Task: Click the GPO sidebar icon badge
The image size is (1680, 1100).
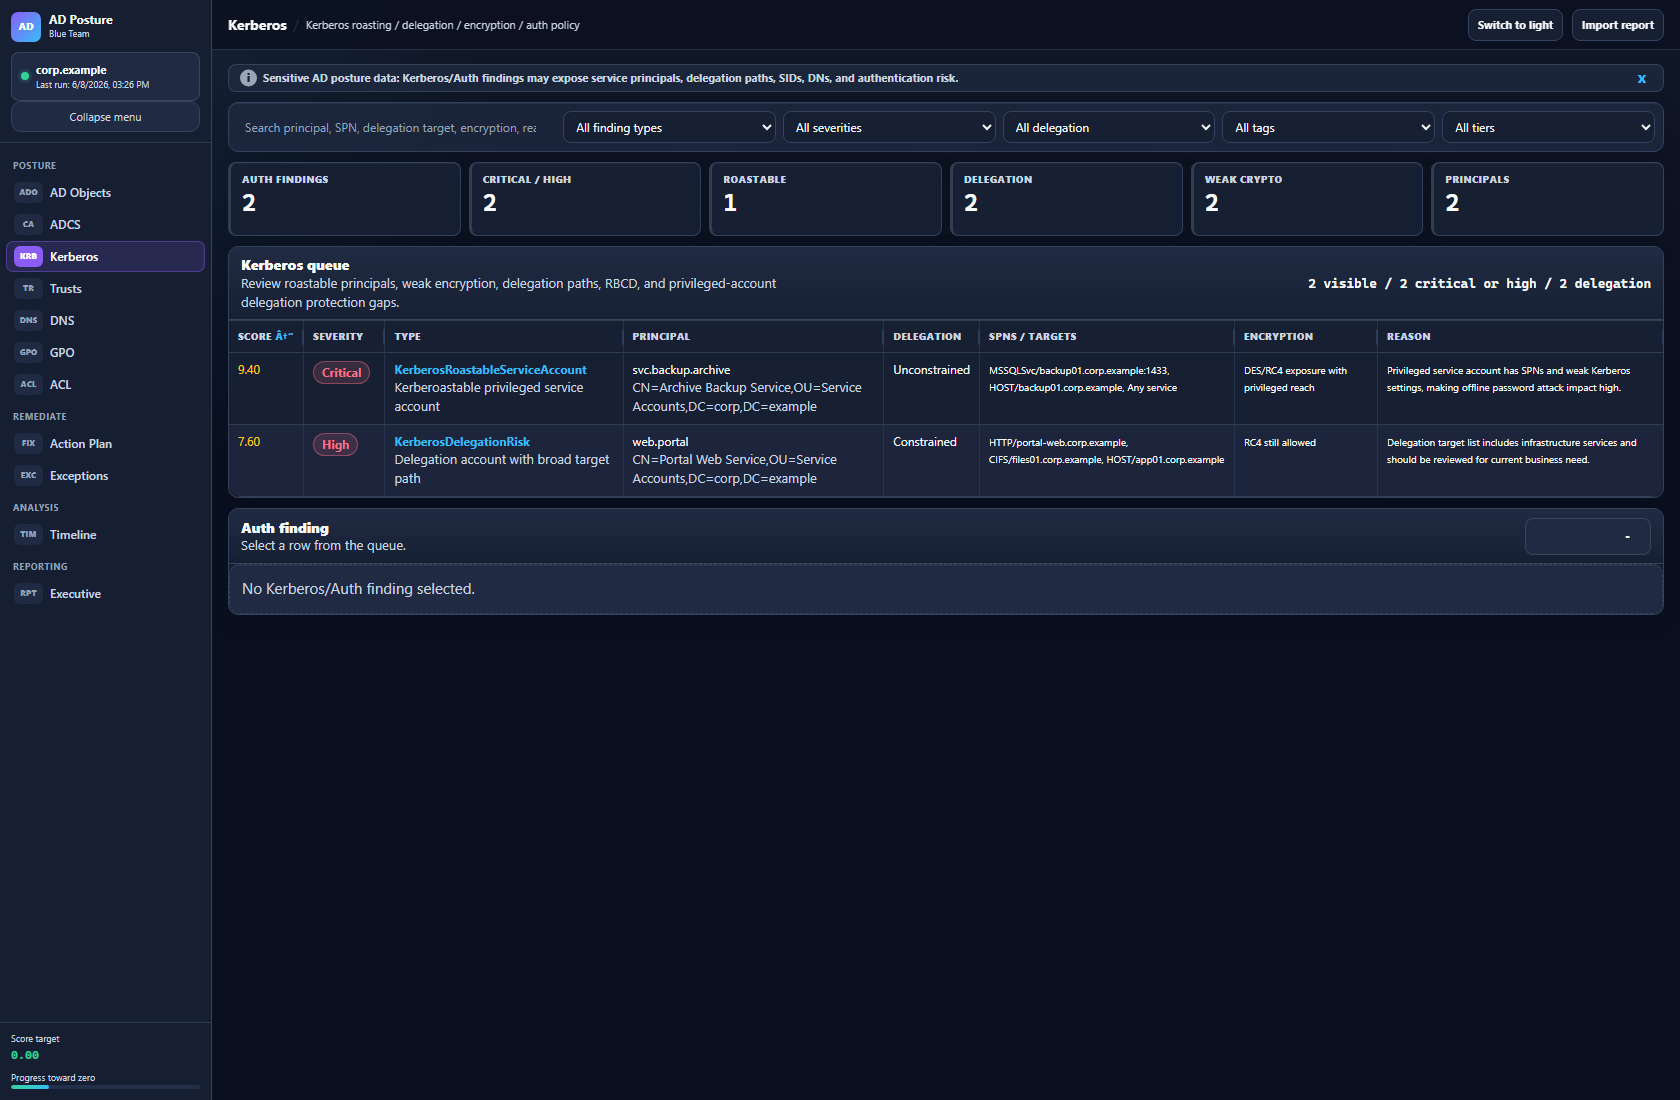Action: [x=28, y=353]
